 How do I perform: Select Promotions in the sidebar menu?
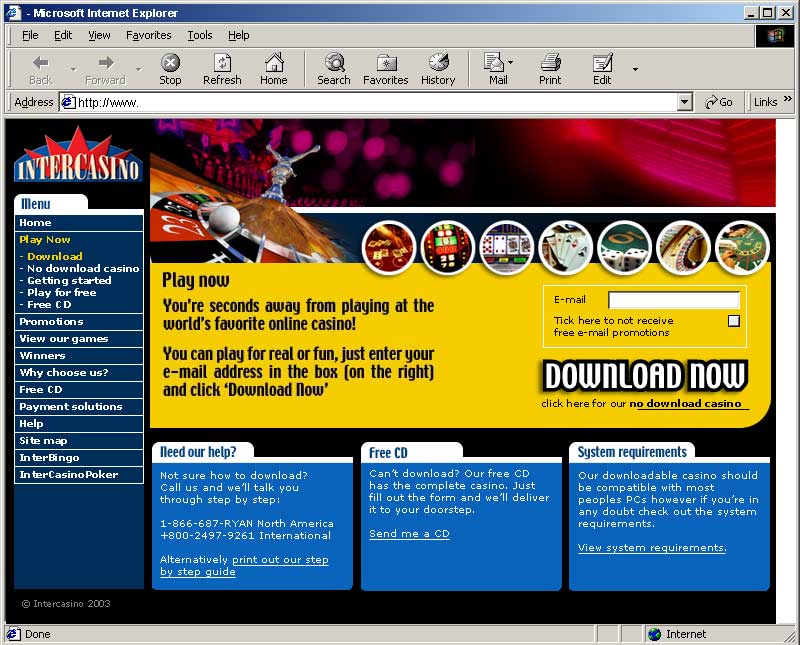[x=51, y=322]
